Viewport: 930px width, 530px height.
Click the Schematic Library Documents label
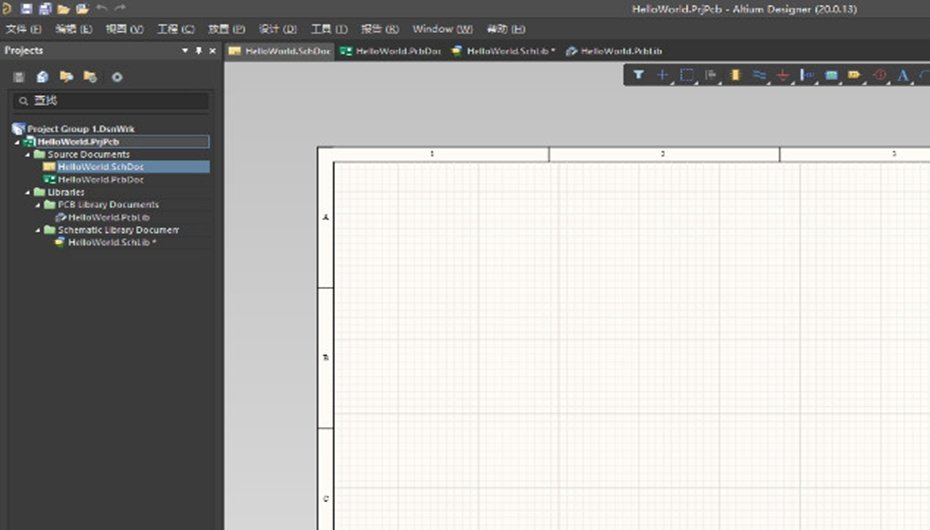118,230
